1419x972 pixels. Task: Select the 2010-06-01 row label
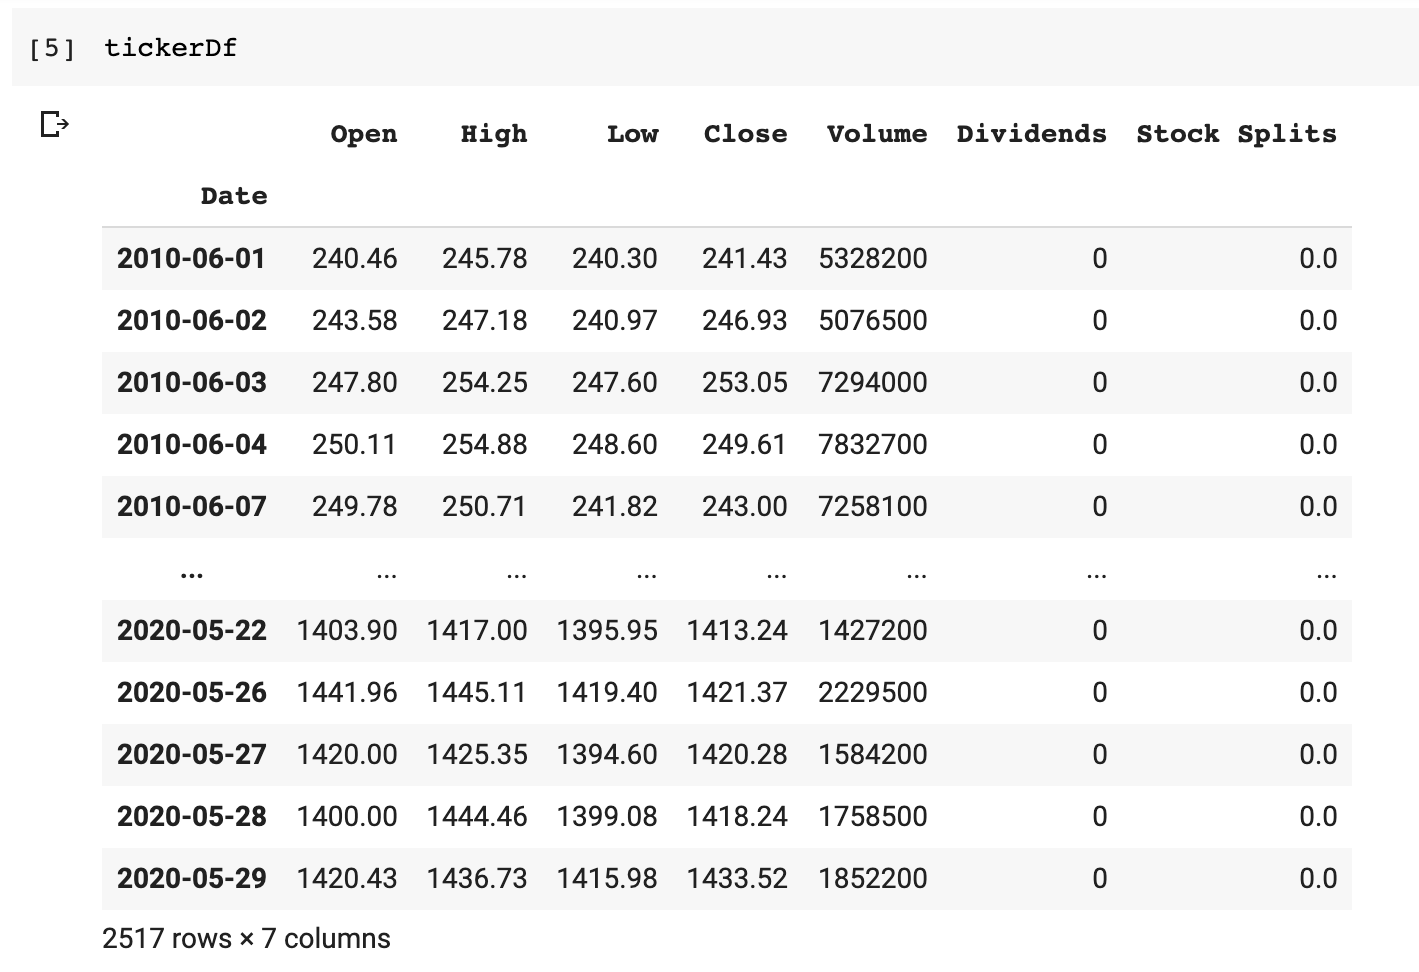(192, 259)
